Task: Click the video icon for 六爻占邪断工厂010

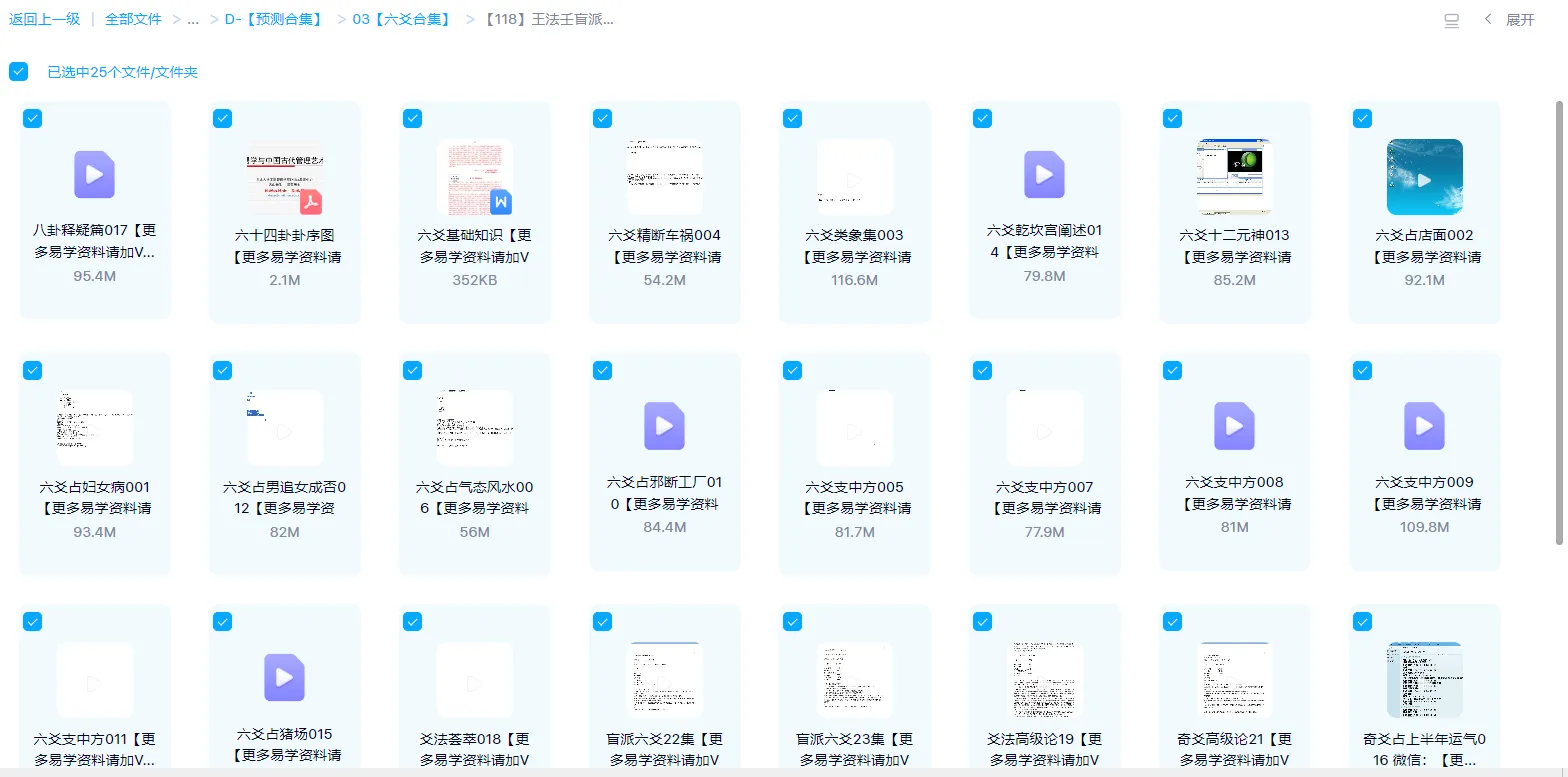Action: click(664, 426)
